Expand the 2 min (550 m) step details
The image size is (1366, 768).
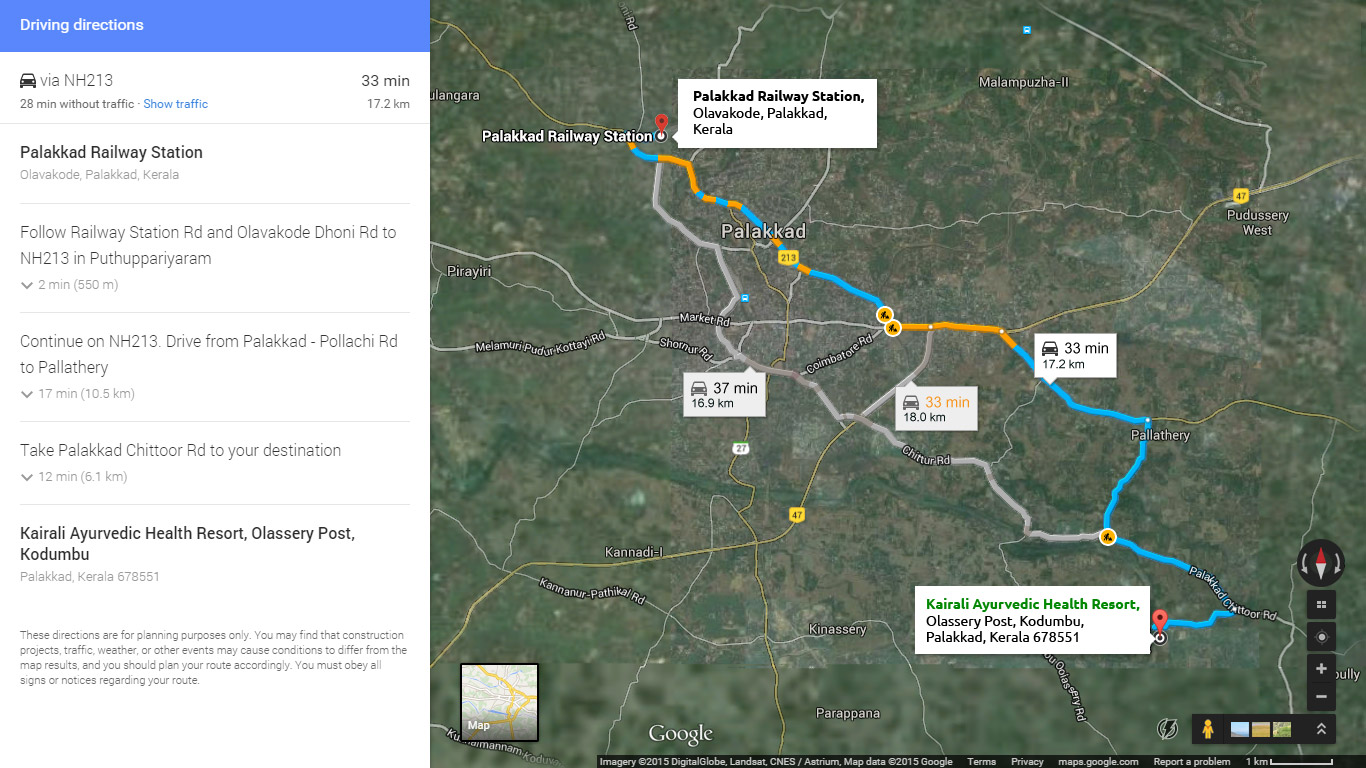[69, 285]
